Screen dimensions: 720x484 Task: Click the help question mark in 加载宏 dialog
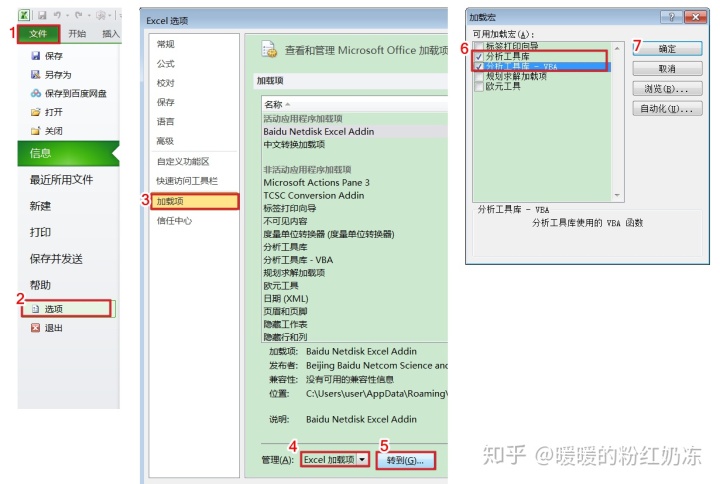[x=671, y=17]
